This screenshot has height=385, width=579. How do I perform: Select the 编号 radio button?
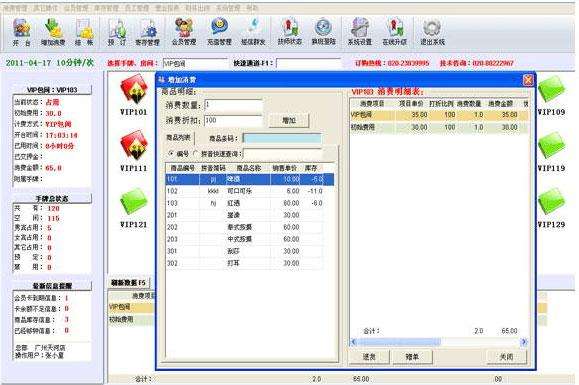171,153
